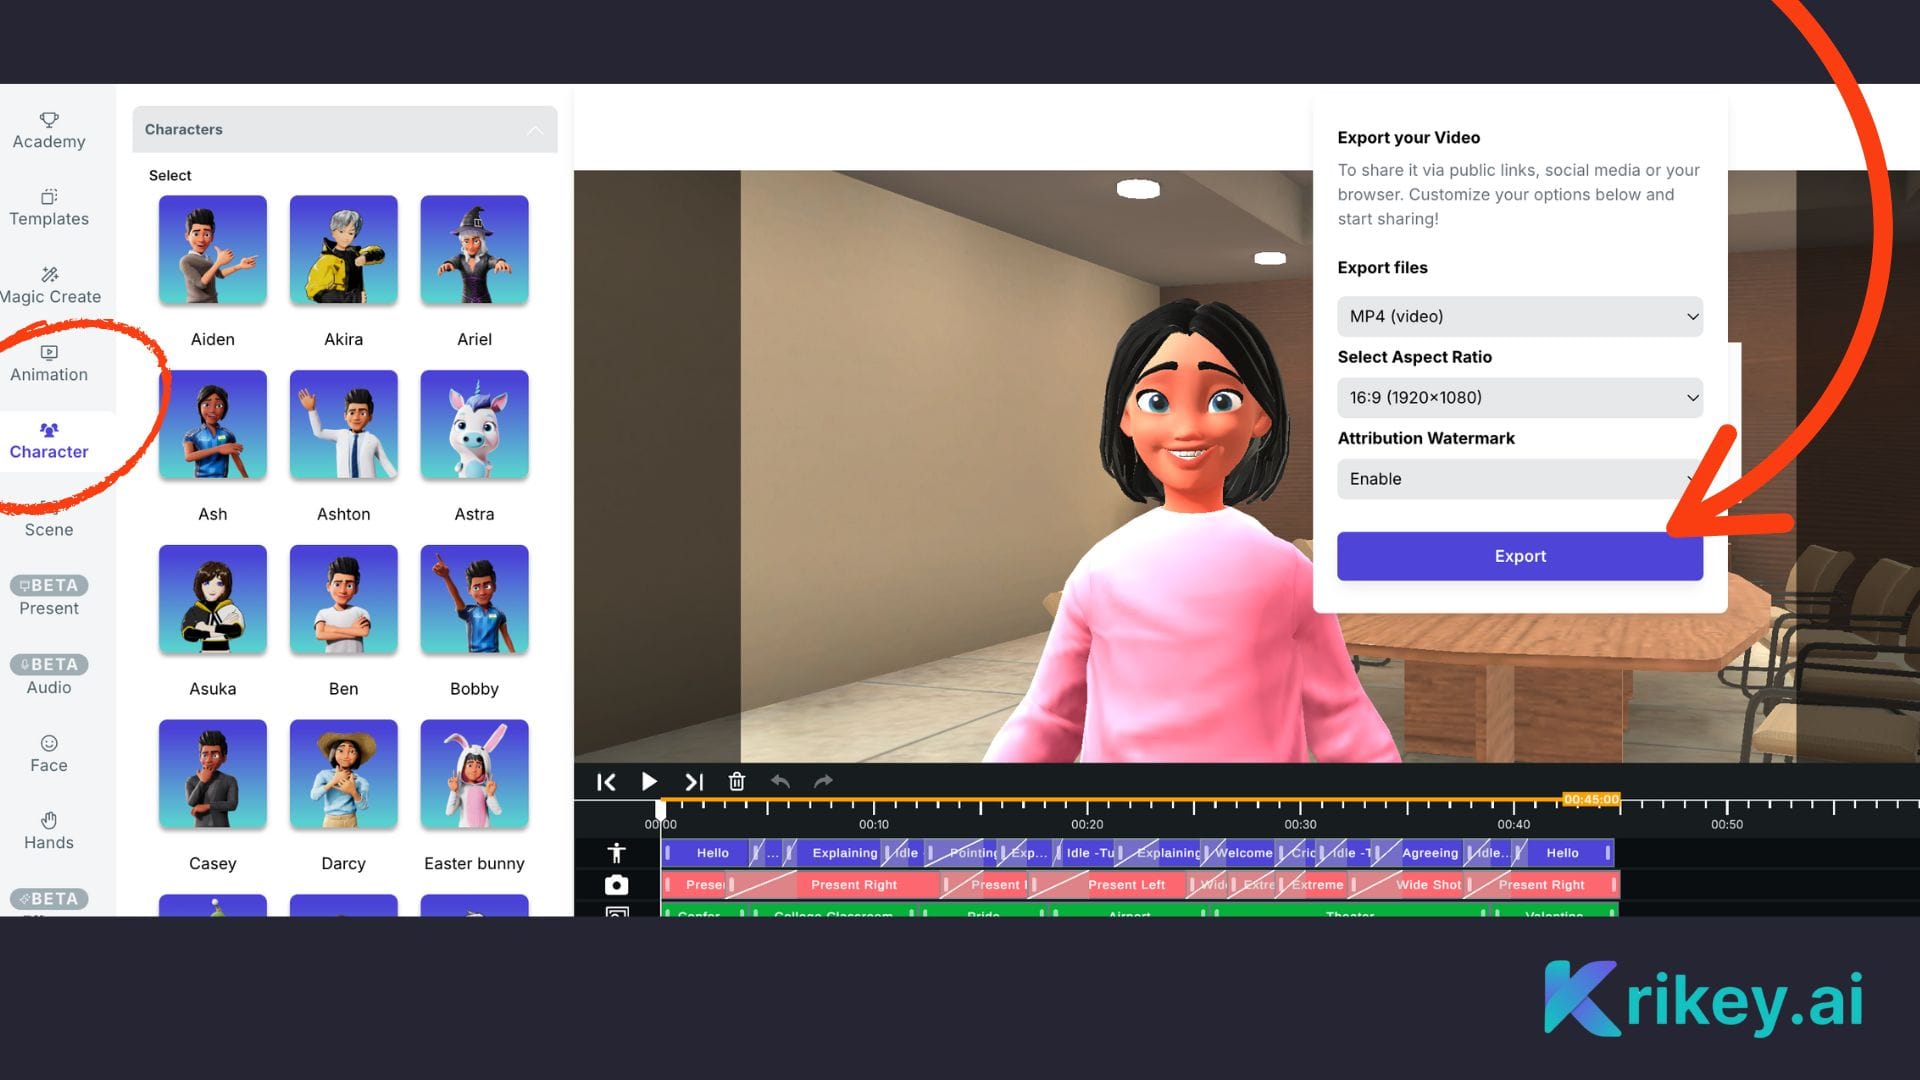Open the Animation panel in the sidebar

(48, 363)
